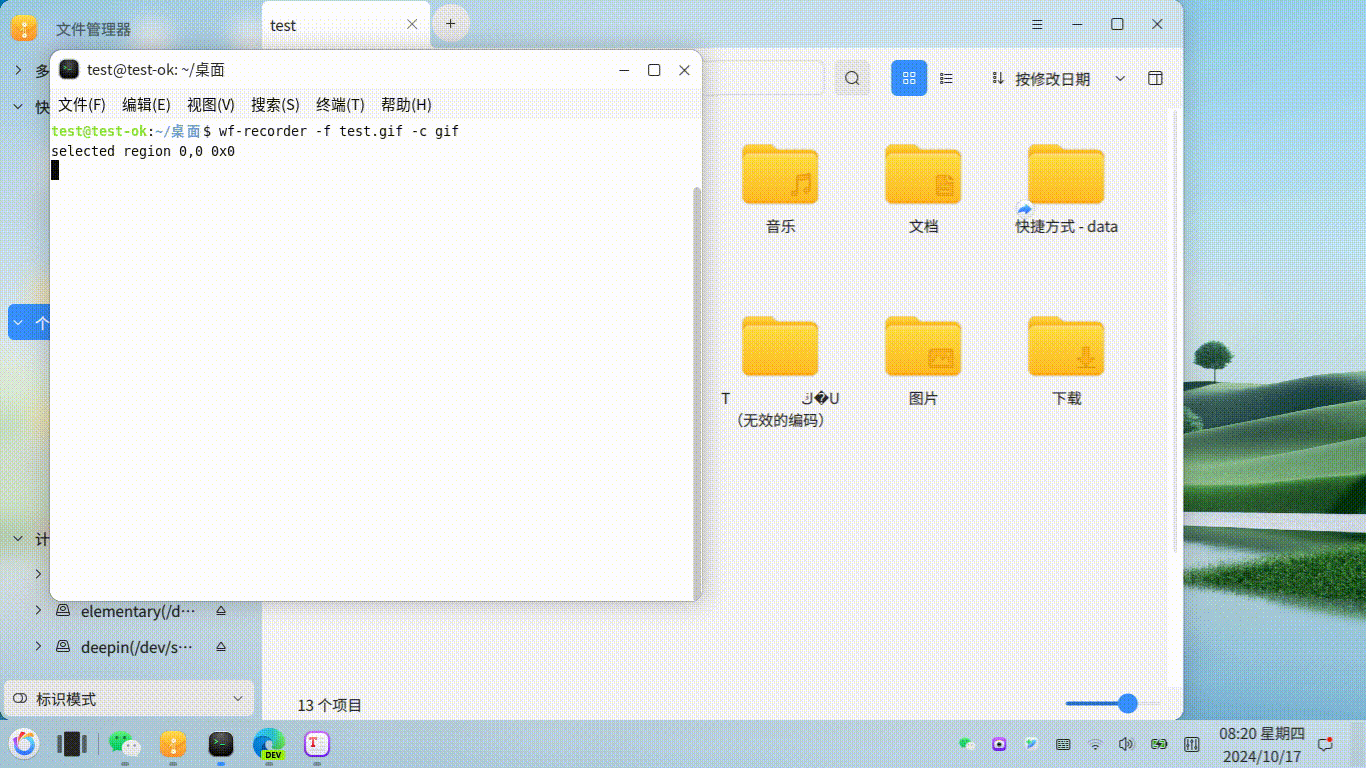Toggle the detail side pane icon
Image resolution: width=1366 pixels, height=768 pixels.
[x=1155, y=78]
